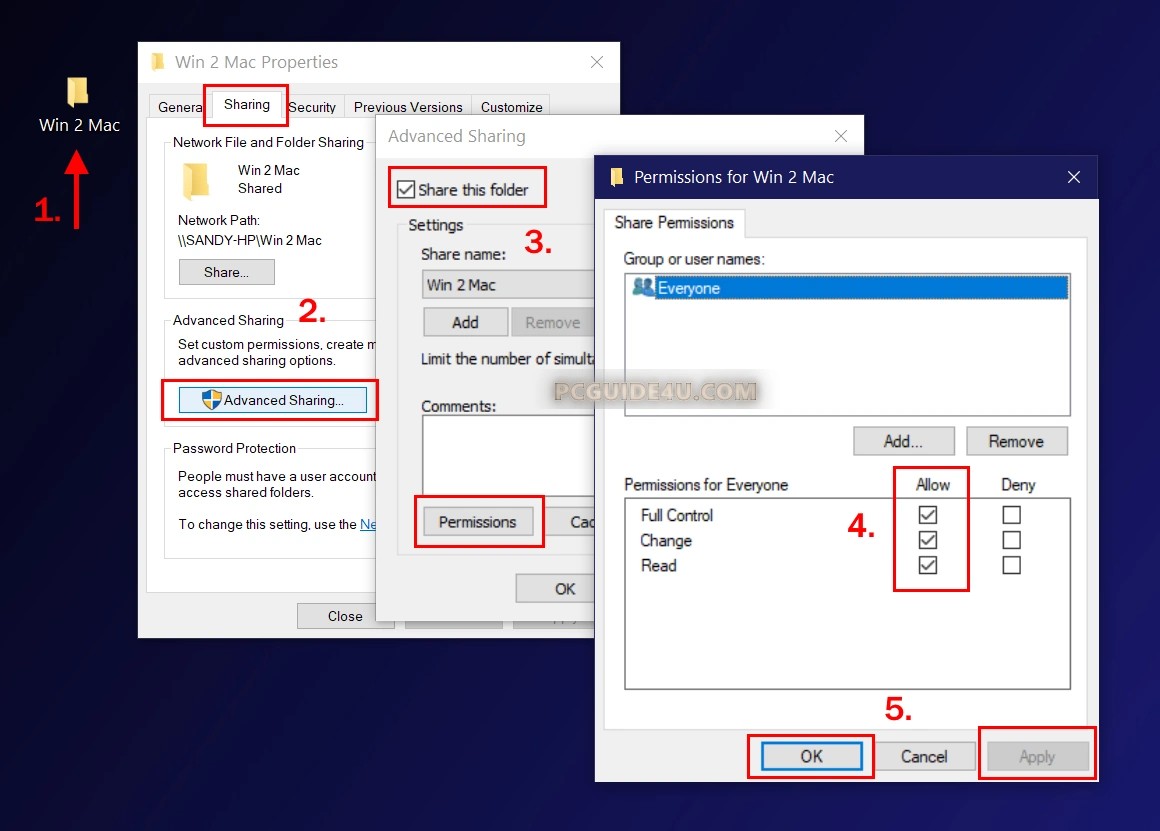Open the Security tab

(312, 107)
